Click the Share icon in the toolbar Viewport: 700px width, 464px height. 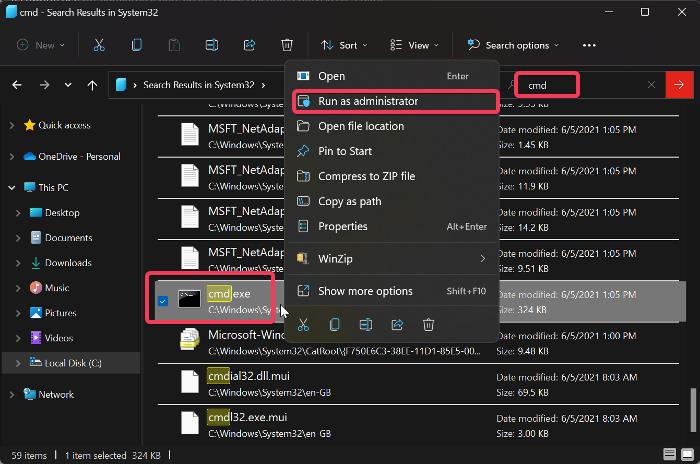click(x=249, y=45)
